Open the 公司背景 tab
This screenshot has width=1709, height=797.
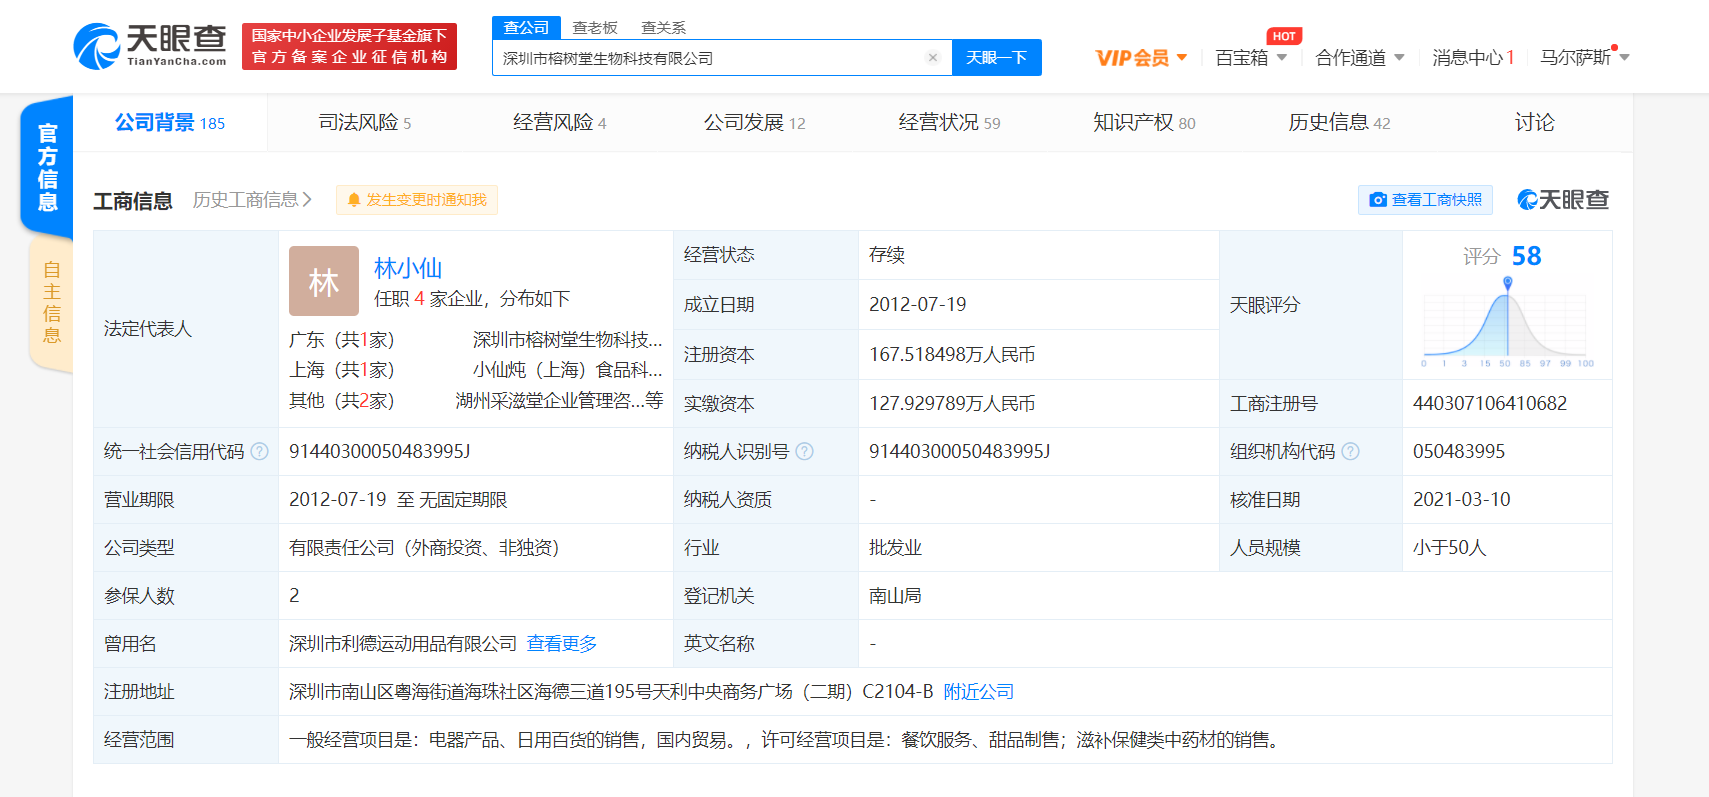[170, 123]
